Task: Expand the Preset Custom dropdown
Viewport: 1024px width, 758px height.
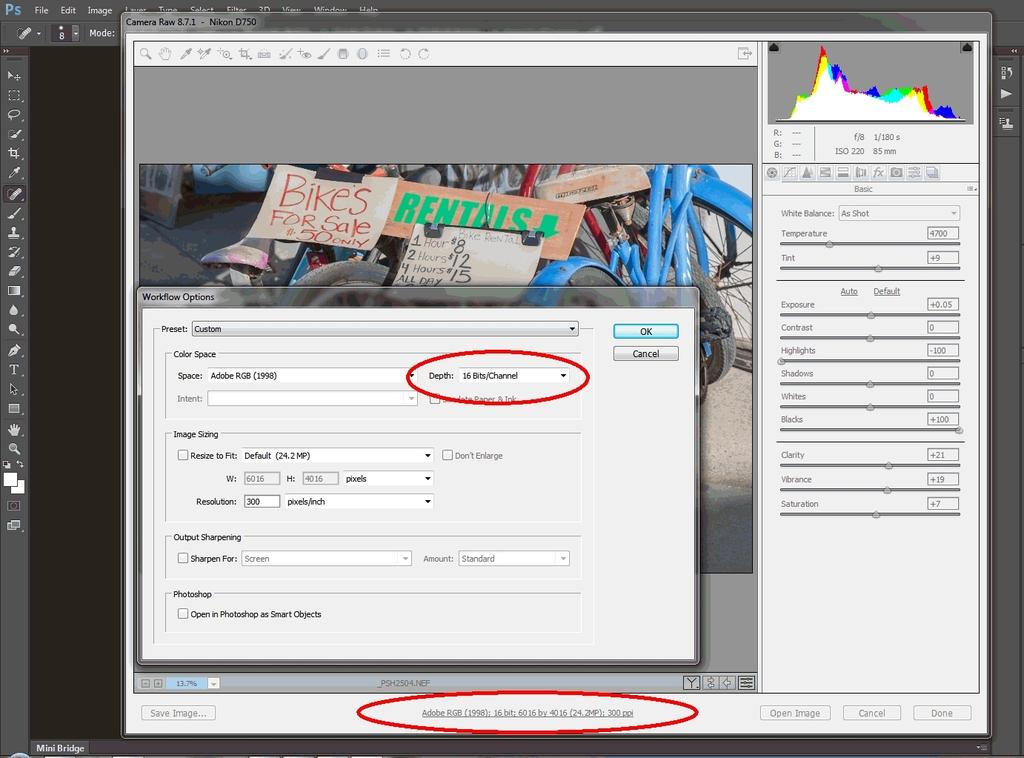Action: 384,329
